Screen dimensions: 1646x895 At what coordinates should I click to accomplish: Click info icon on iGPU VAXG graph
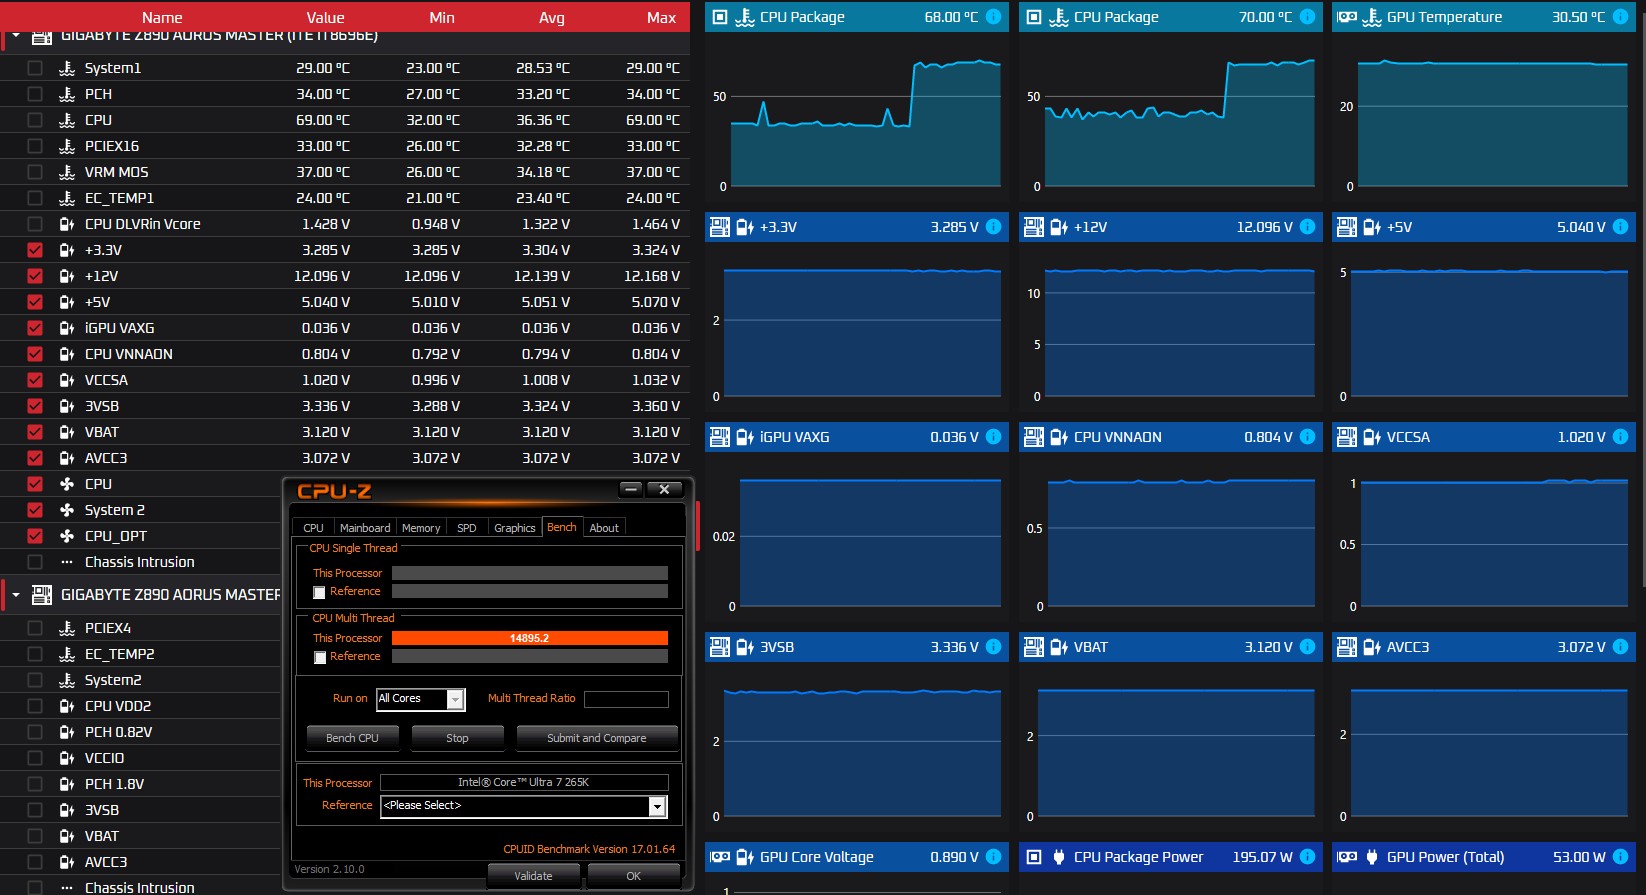click(x=993, y=437)
